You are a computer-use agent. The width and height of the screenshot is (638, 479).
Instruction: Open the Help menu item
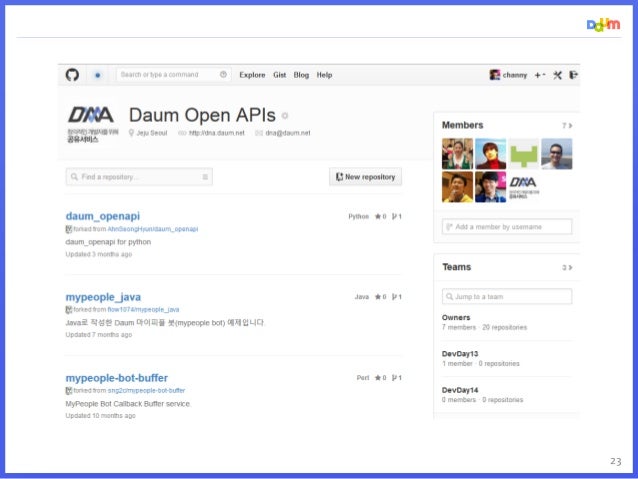[x=324, y=75]
